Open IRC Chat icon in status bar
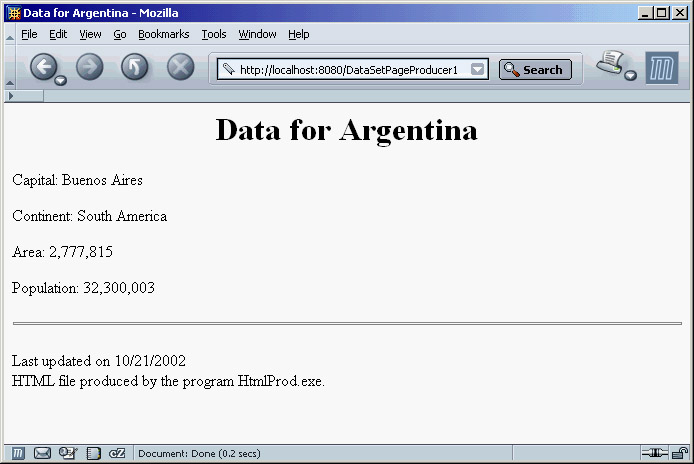Viewport: 694px width, 464px height. (117, 453)
